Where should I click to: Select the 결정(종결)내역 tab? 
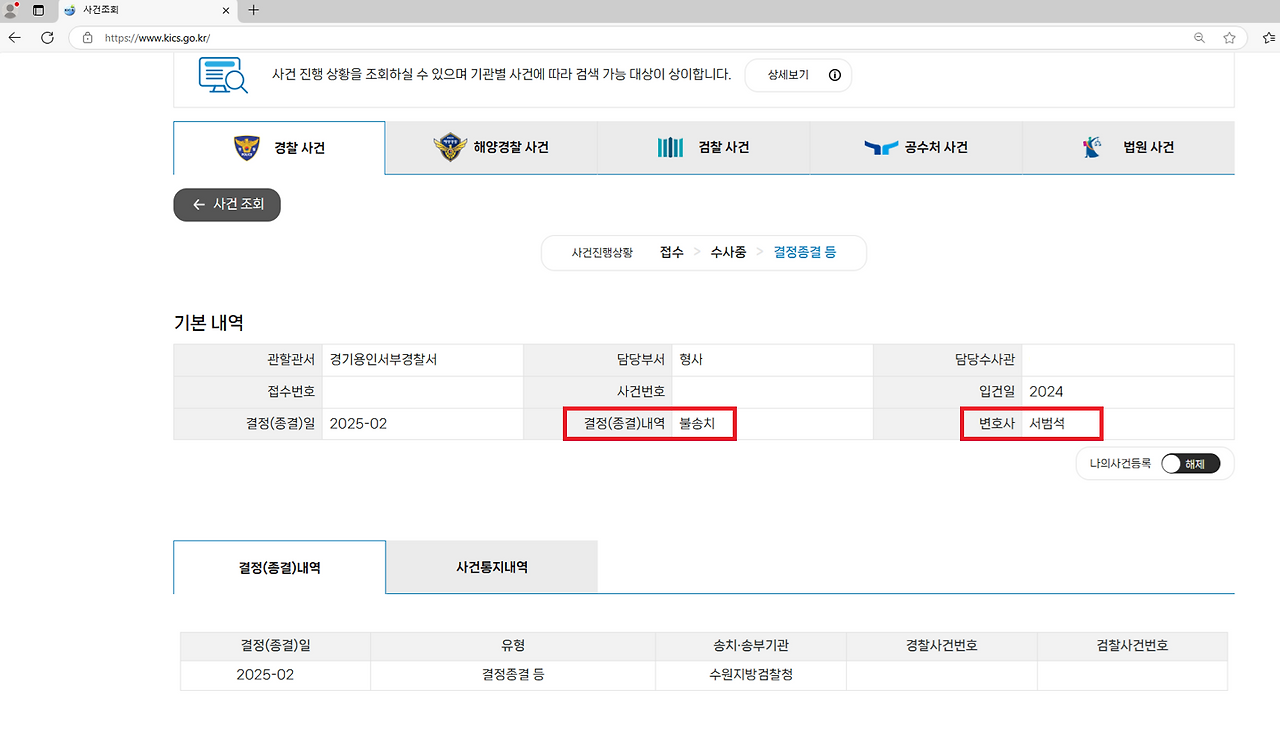(x=279, y=567)
